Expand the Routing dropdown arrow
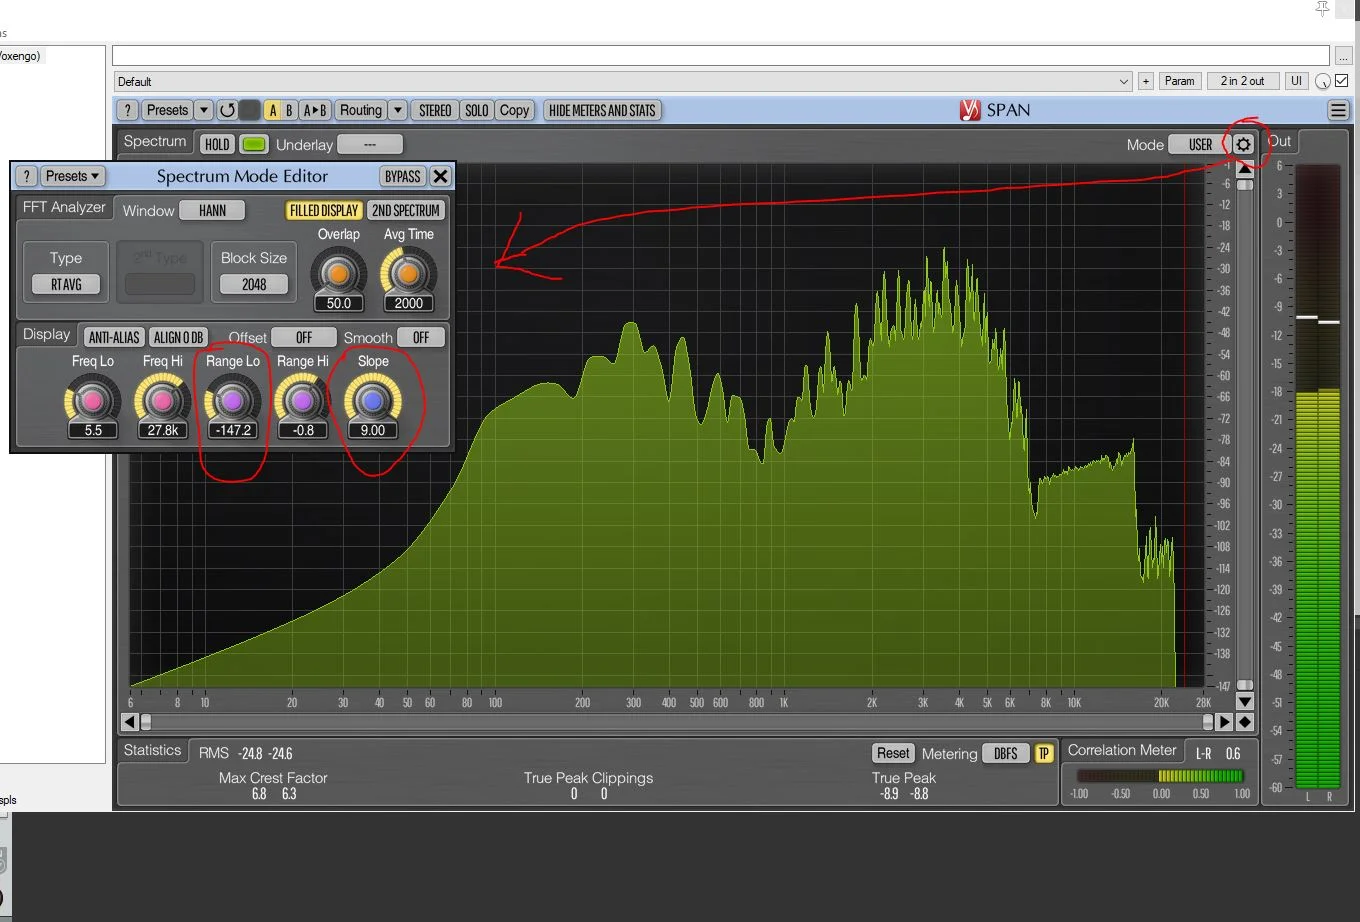The image size is (1360, 922). (398, 110)
